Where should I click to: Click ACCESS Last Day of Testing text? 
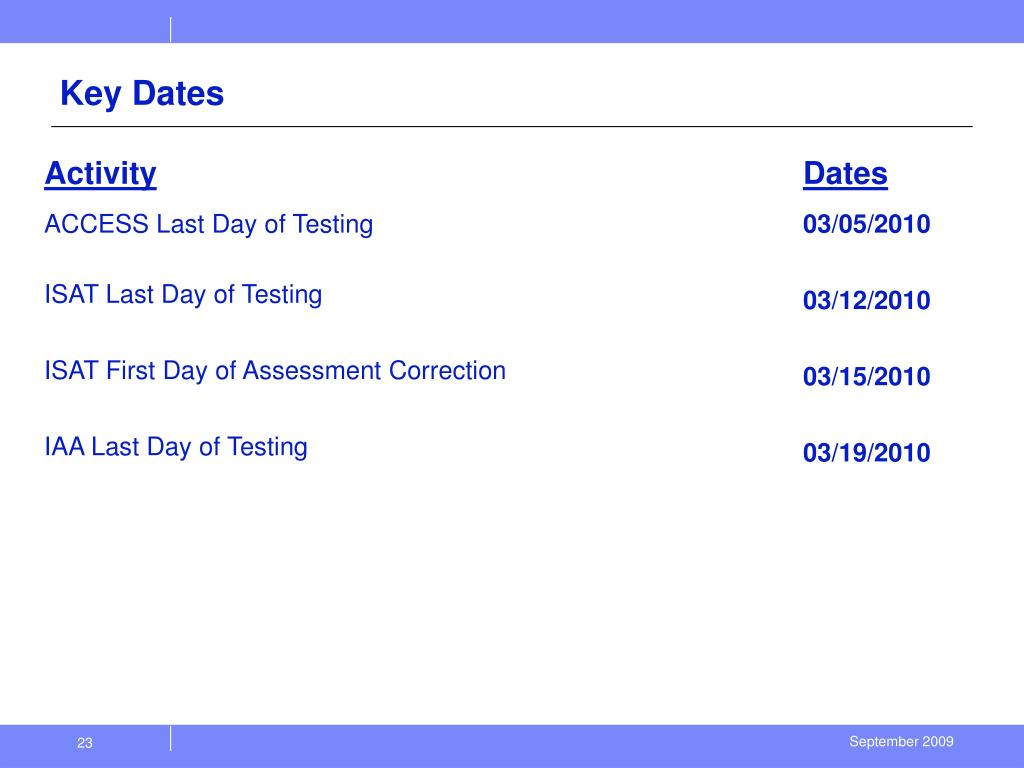click(208, 225)
